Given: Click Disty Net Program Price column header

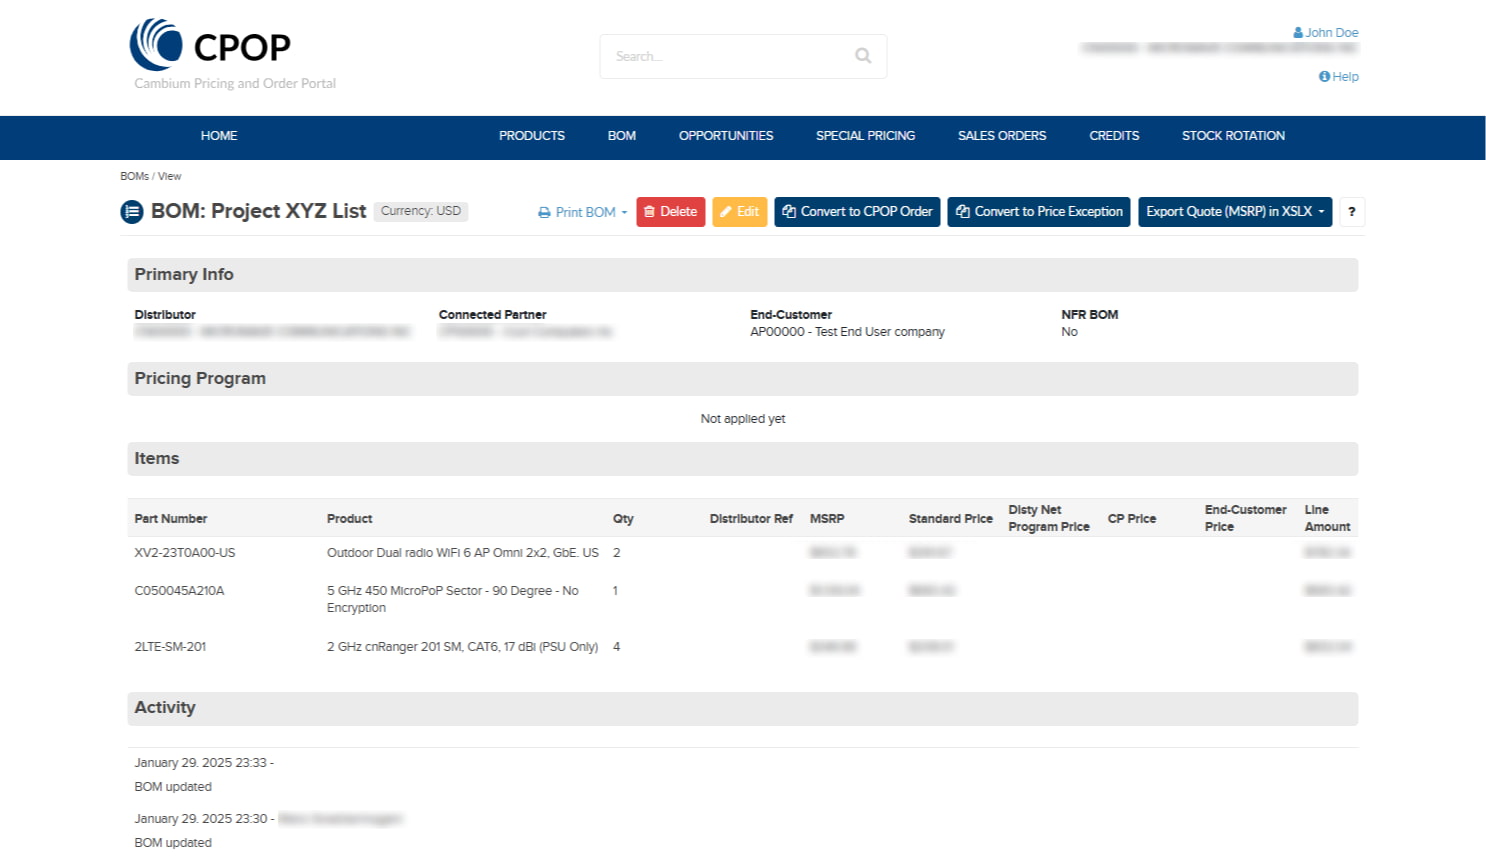Looking at the screenshot, I should tap(1049, 518).
